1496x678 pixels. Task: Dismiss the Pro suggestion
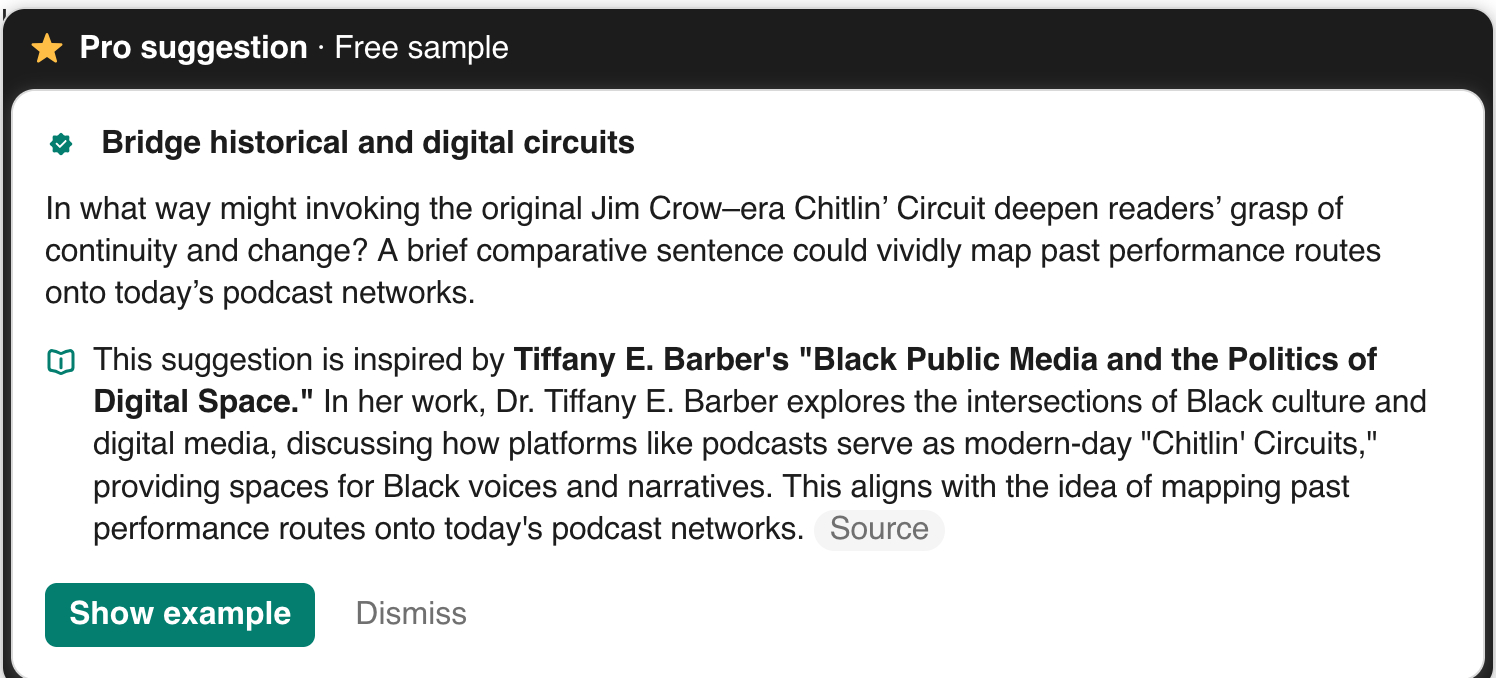point(411,613)
